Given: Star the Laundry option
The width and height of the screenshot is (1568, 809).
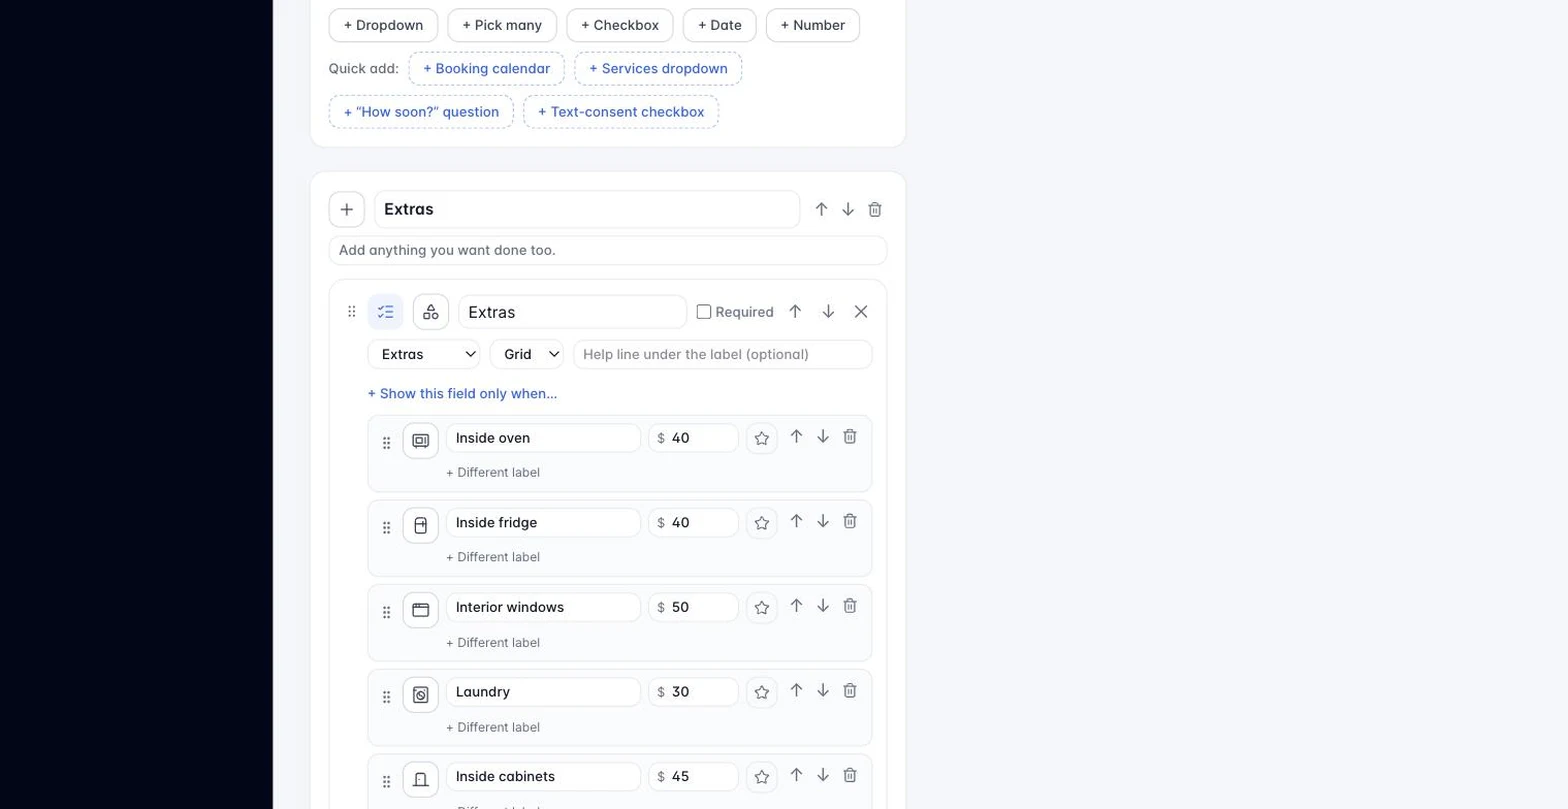Looking at the screenshot, I should click(x=762, y=692).
